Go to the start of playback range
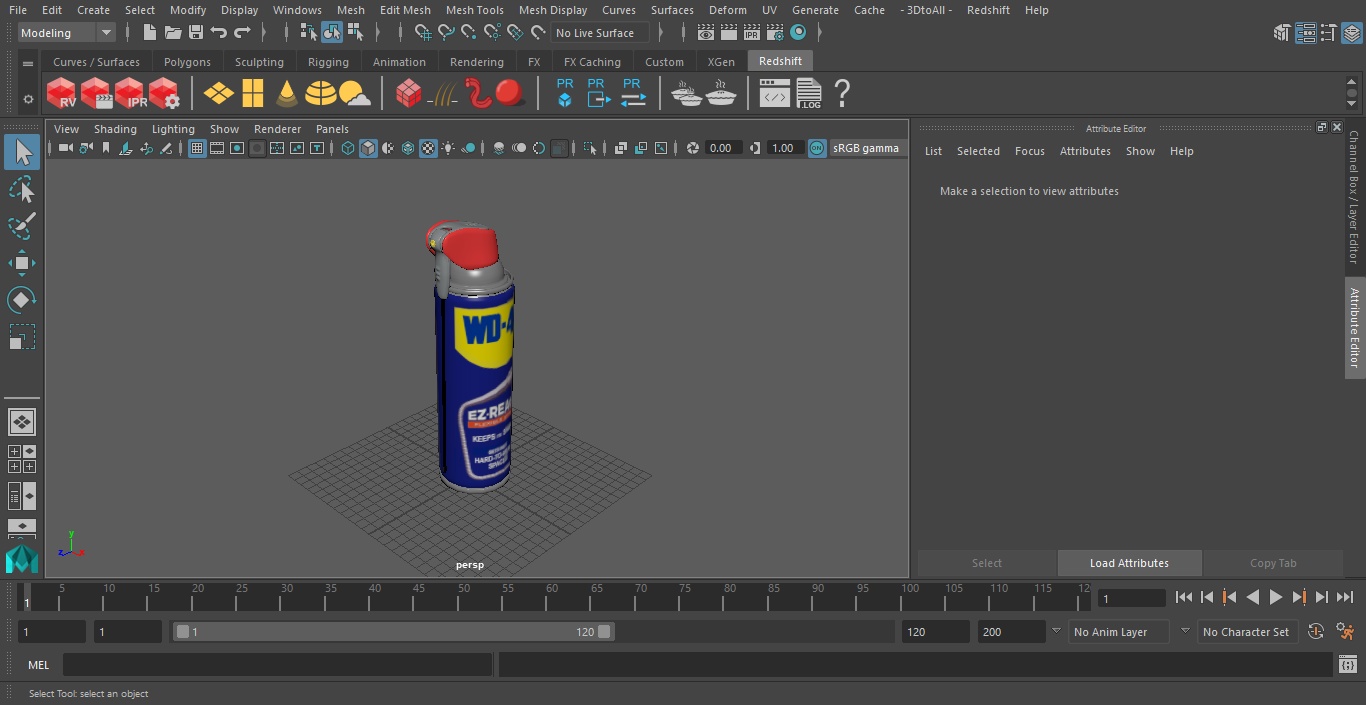The image size is (1366, 705). (x=1184, y=597)
